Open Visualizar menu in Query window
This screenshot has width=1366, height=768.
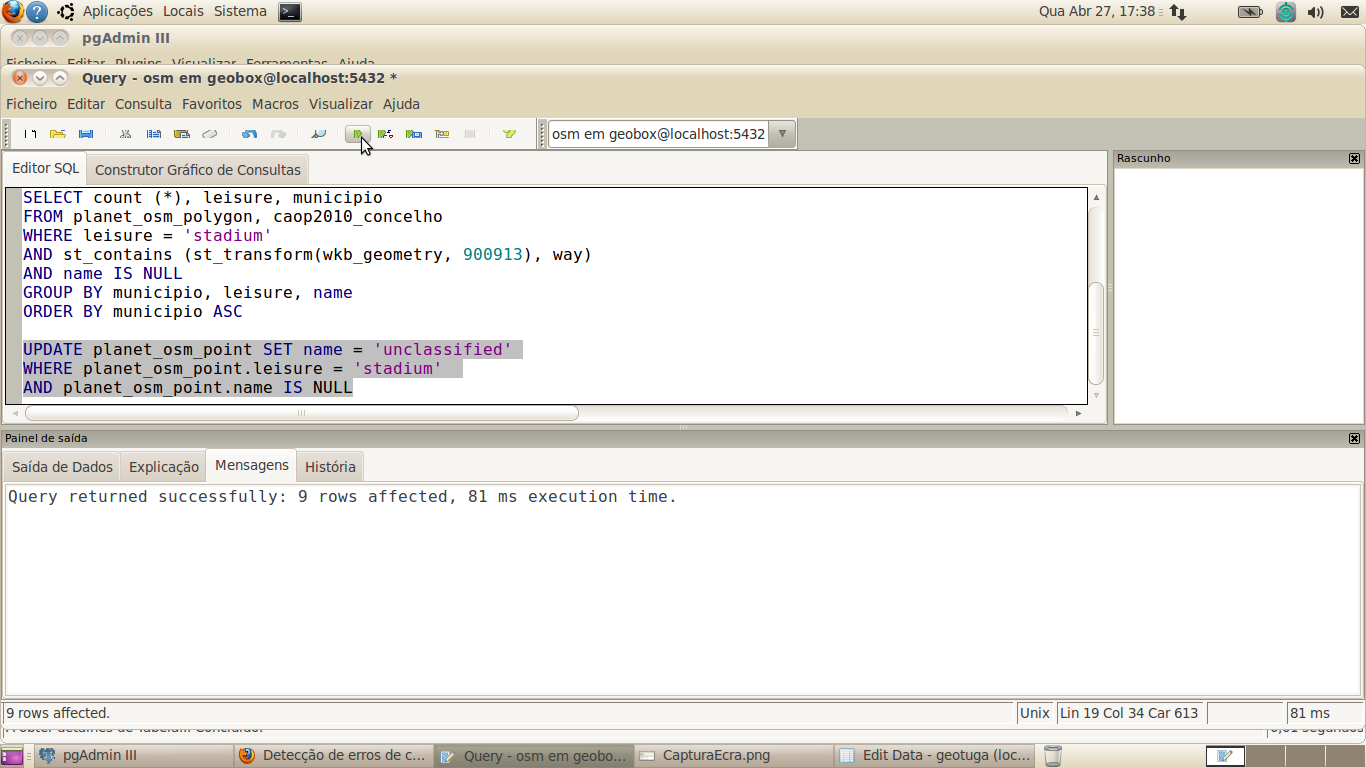tap(341, 104)
